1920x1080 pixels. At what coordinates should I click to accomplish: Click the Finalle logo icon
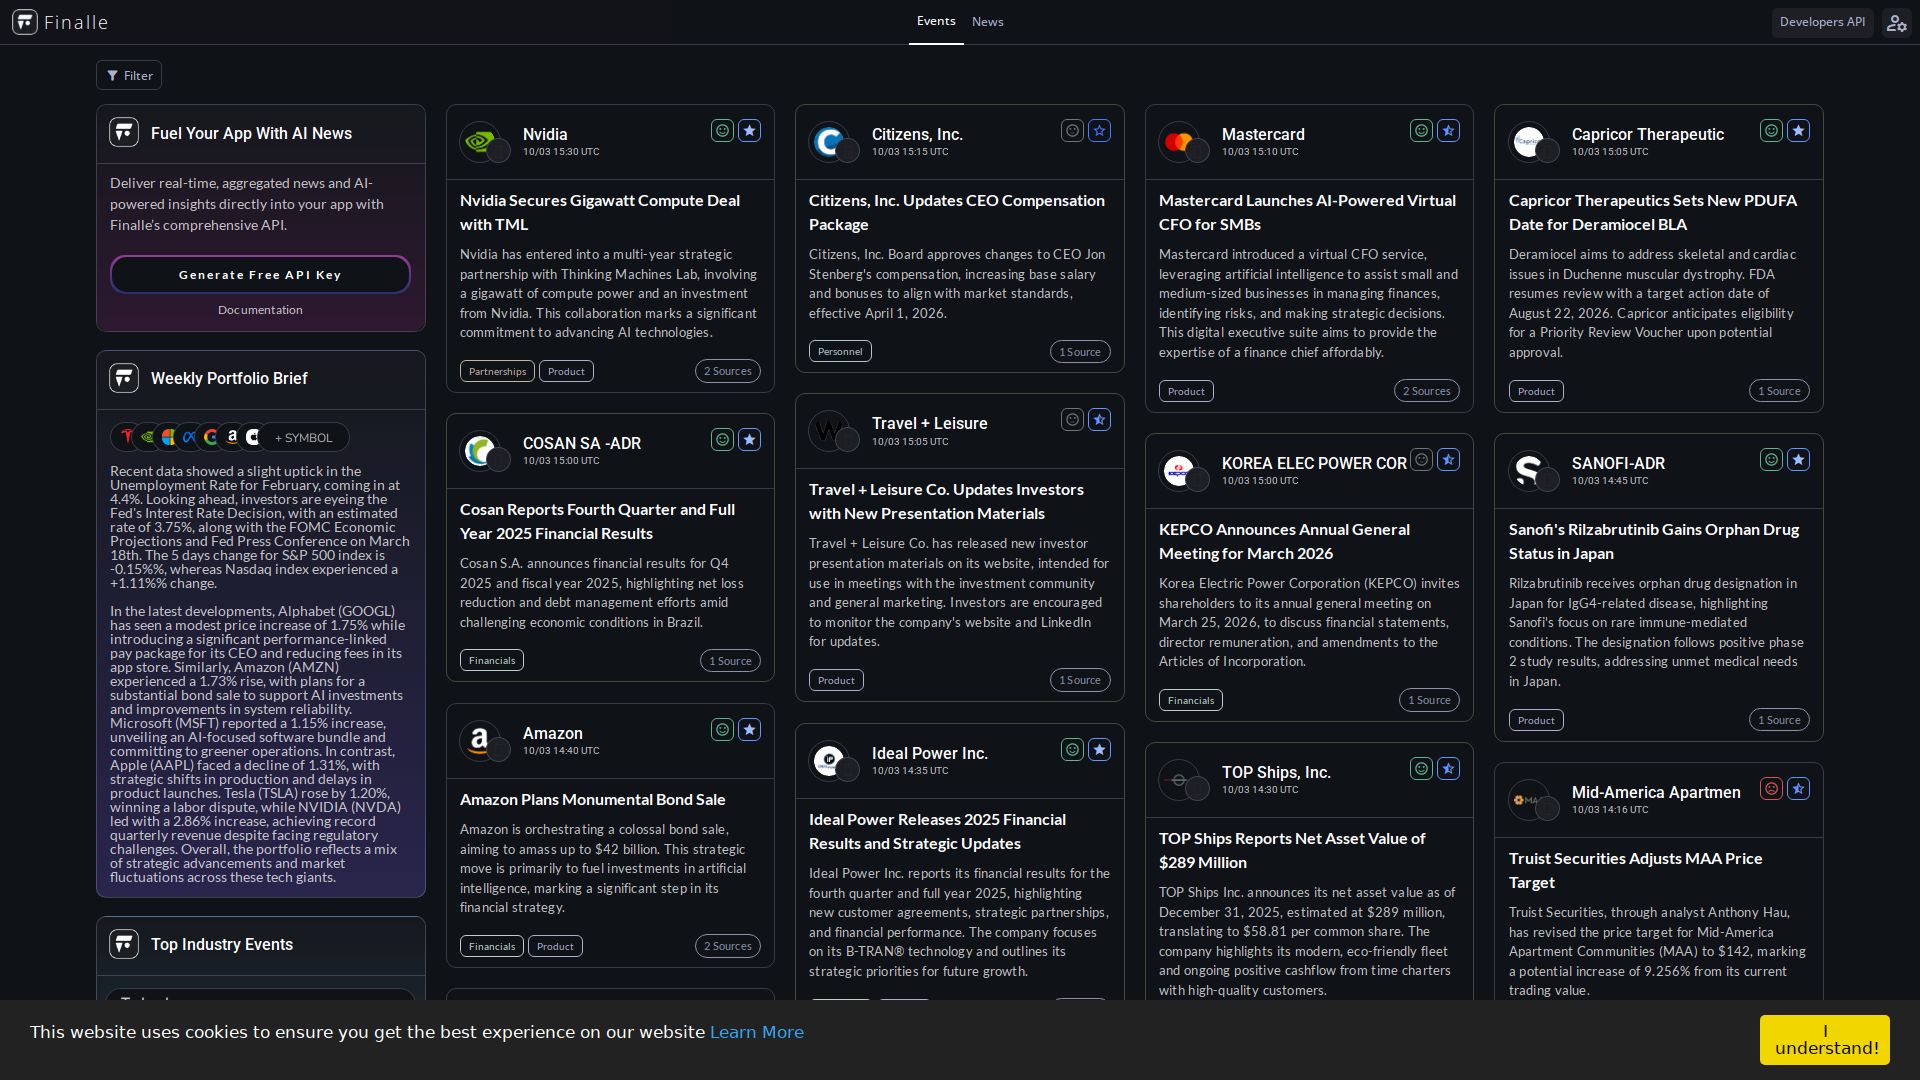coord(25,22)
